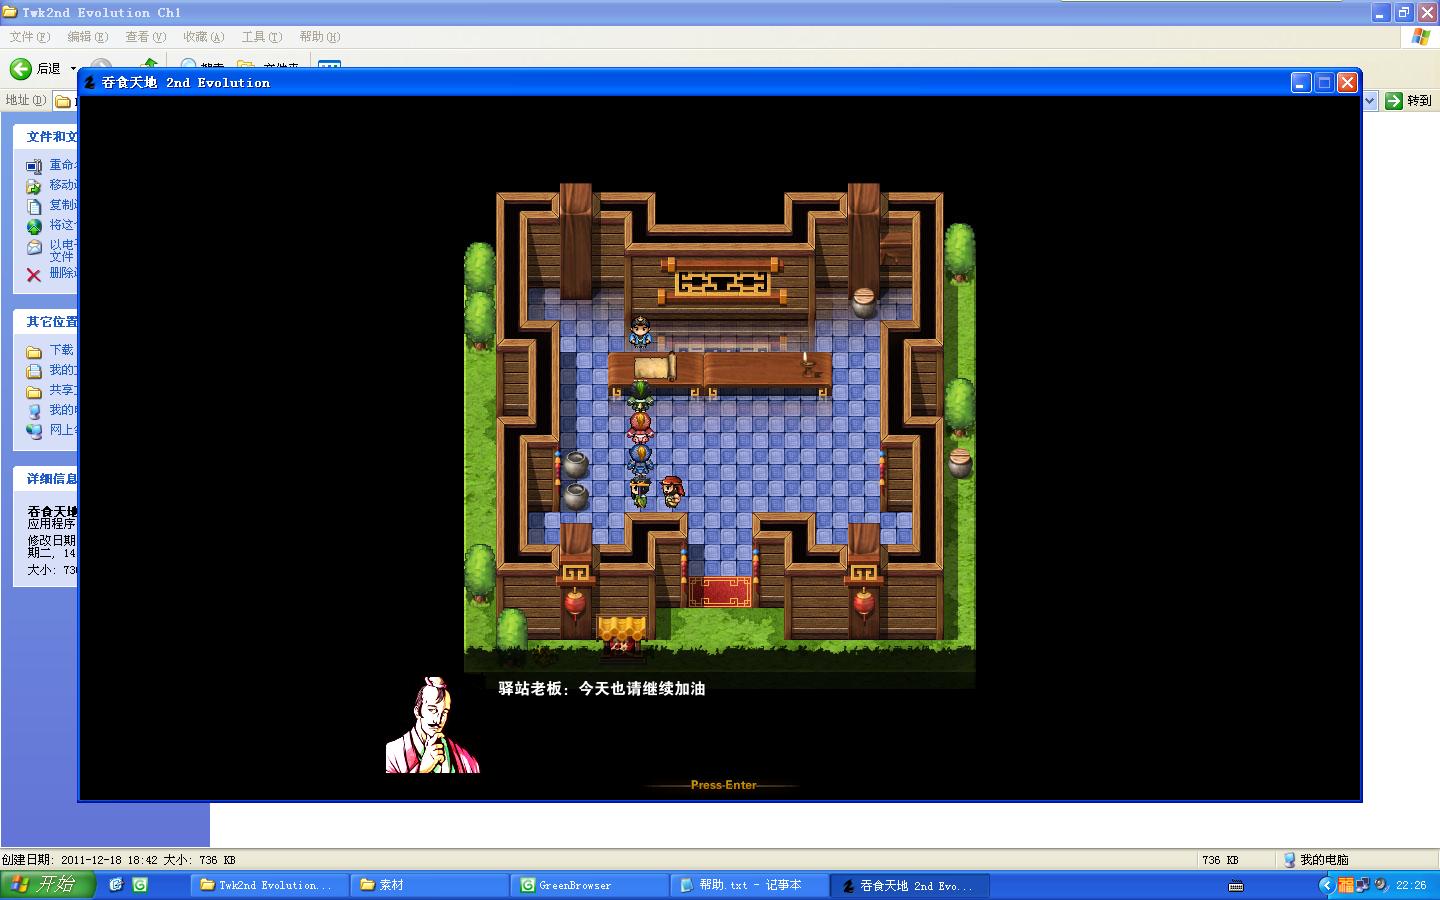Click the station owner portrait in dialog
Viewport: 1440px width, 900px height.
tap(433, 725)
